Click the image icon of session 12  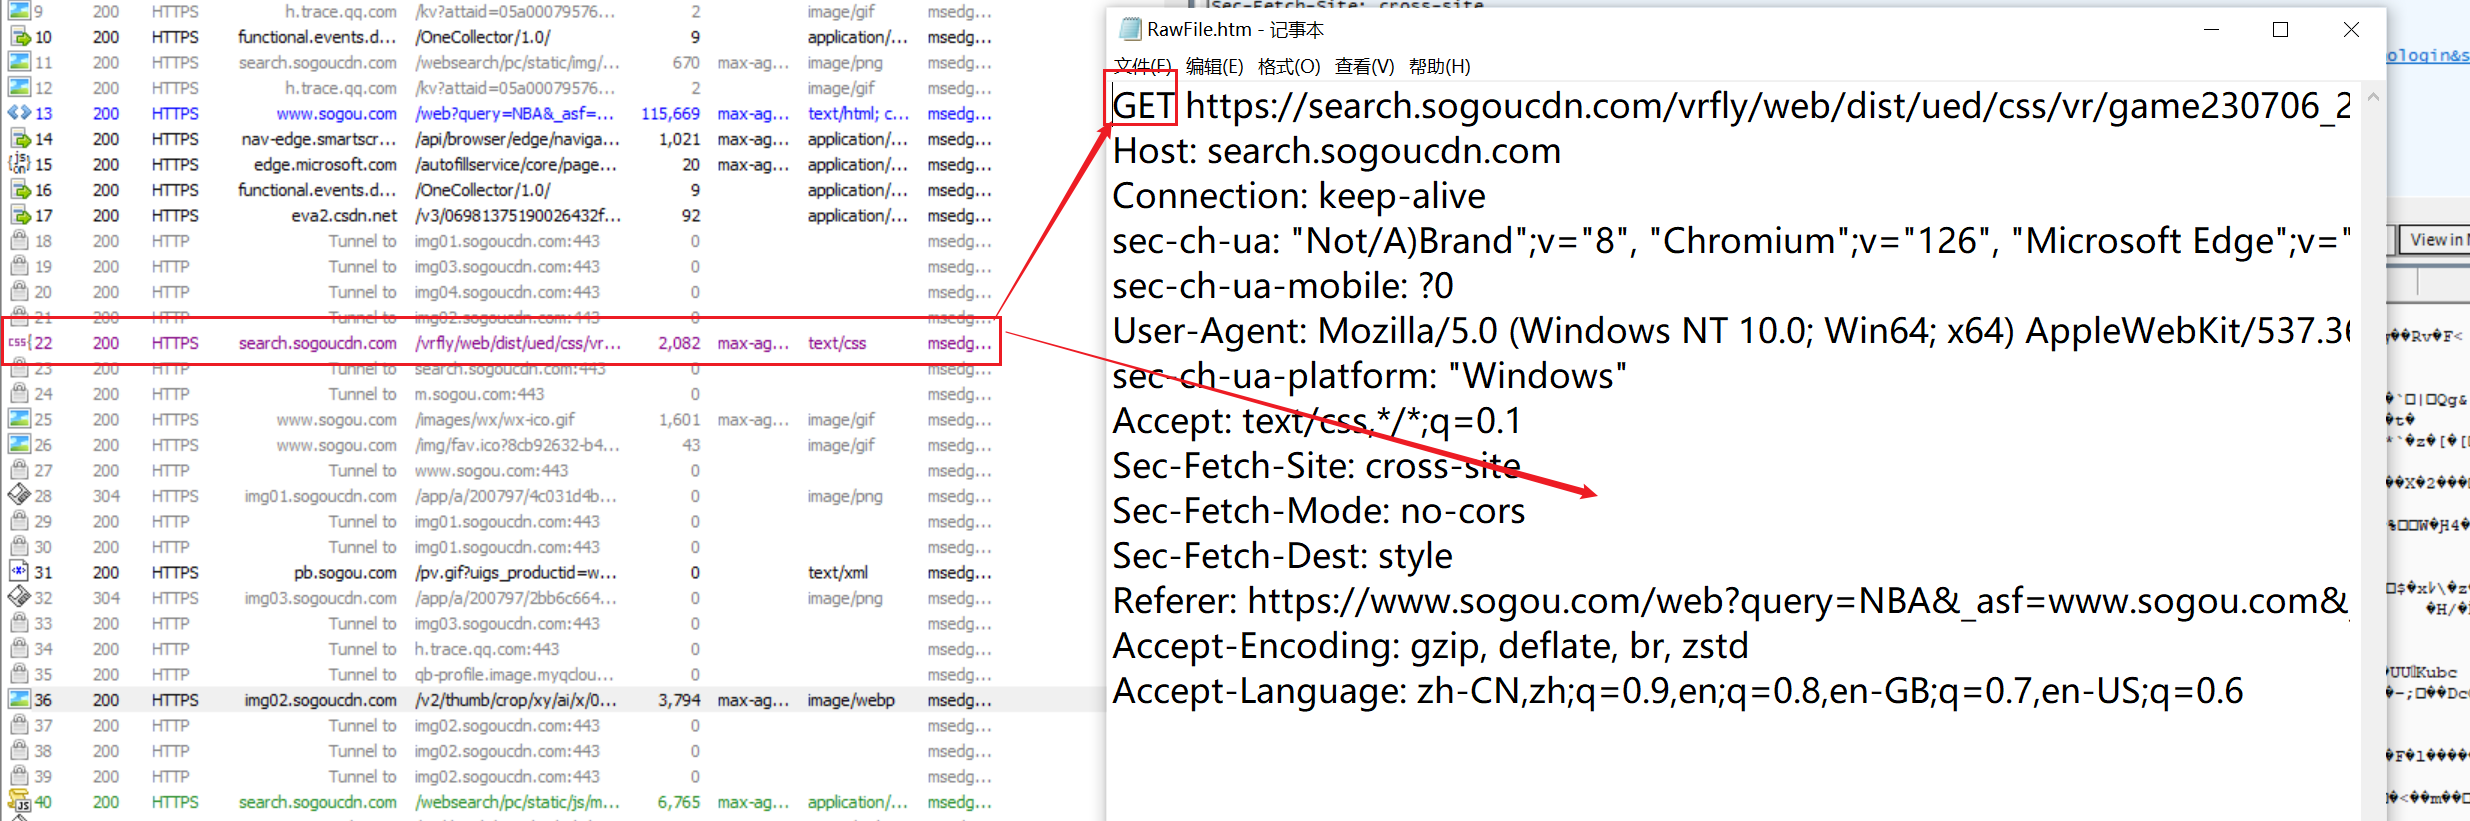(19, 88)
